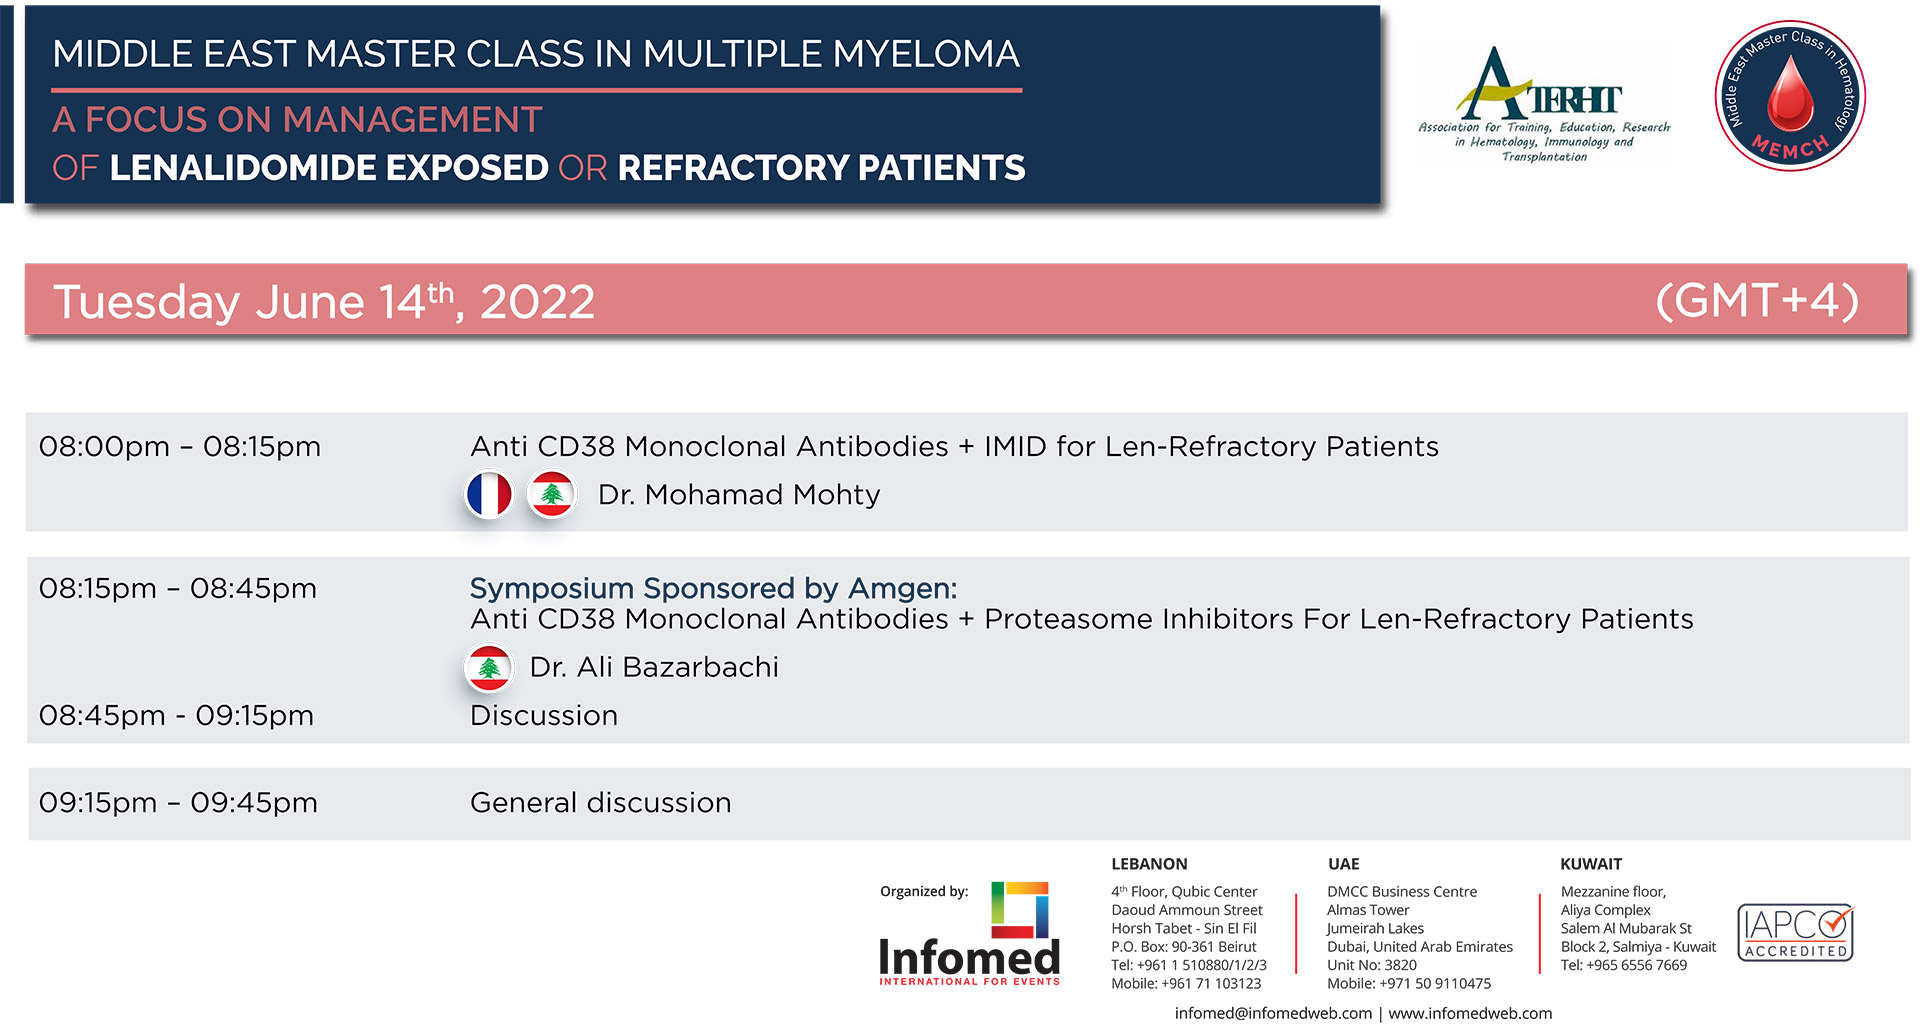
Task: Click Dr. Mohamad Mohty speaker name
Action: pyautogui.click(x=739, y=495)
